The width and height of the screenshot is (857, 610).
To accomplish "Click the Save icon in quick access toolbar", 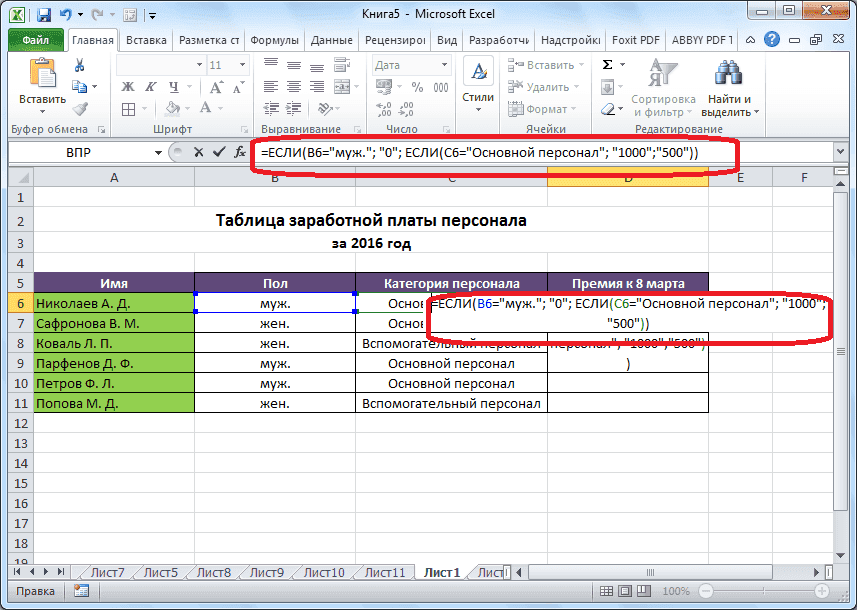I will (x=43, y=16).
